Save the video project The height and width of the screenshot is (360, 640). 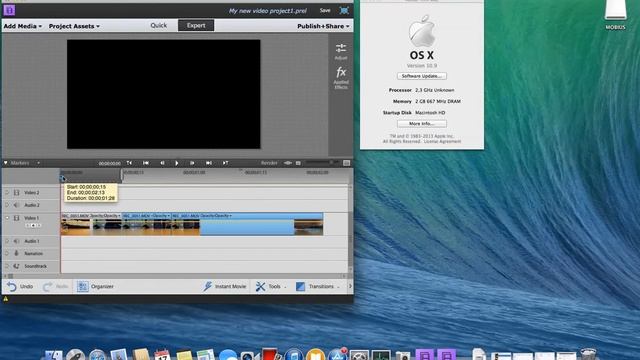(325, 11)
